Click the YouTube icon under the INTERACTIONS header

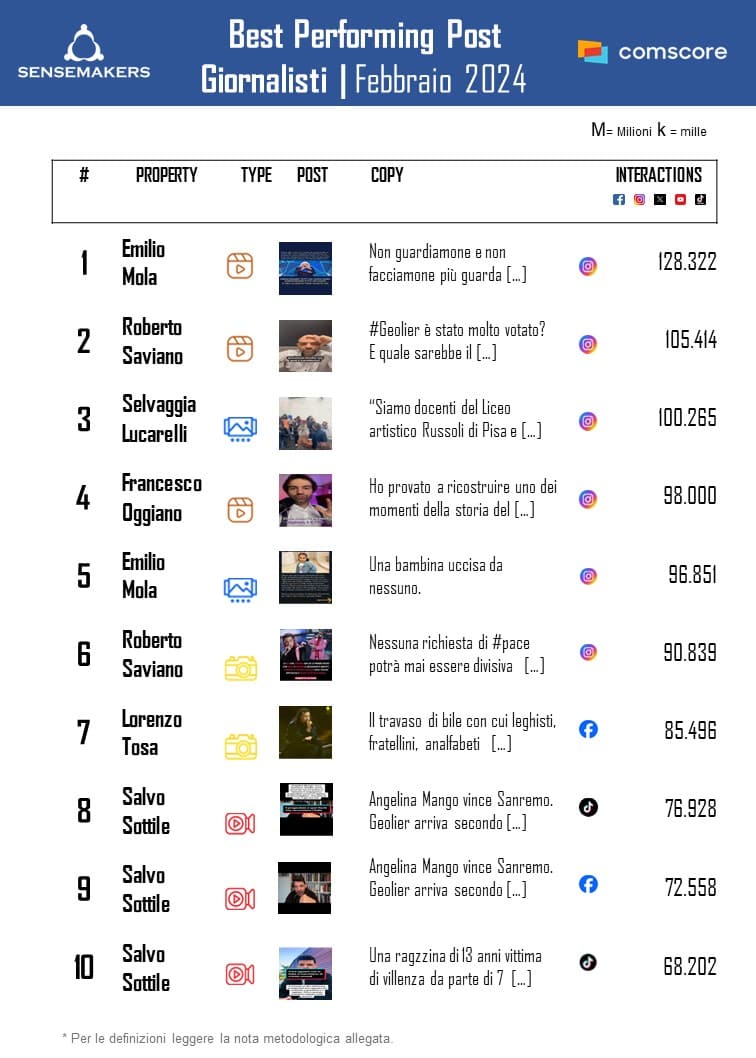[680, 199]
